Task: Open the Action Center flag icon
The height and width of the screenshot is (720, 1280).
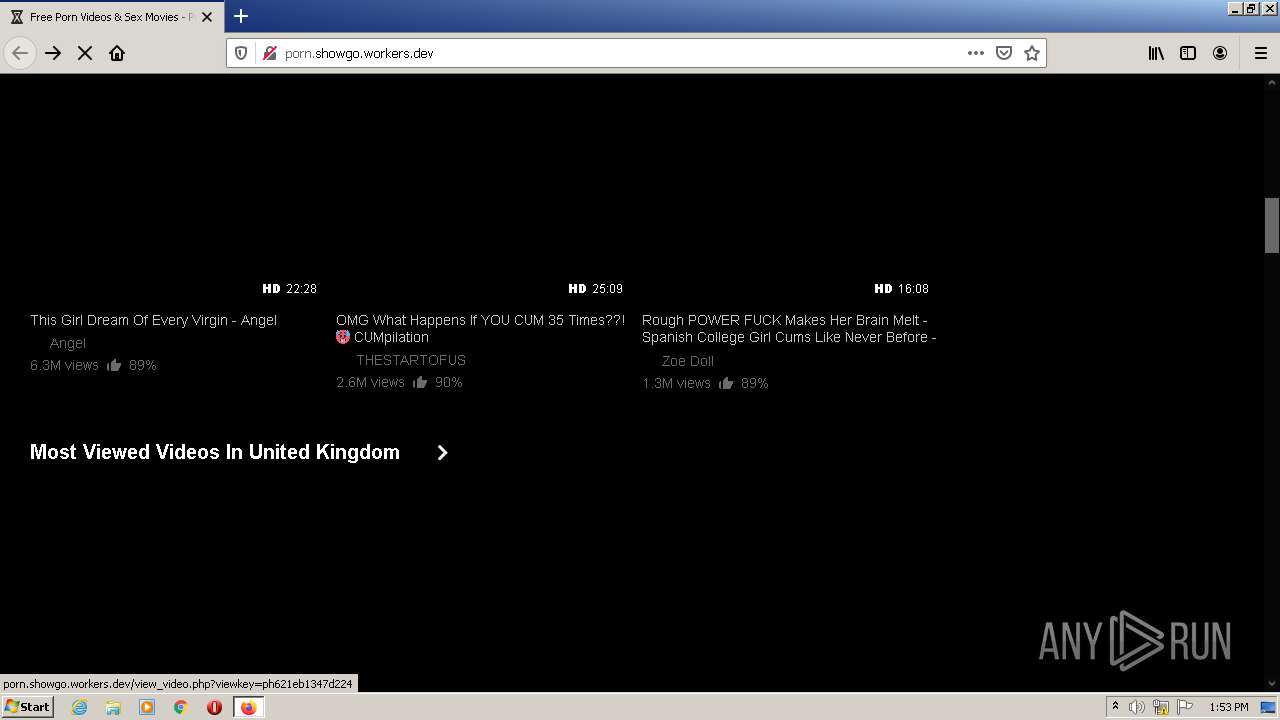Action: [1185, 707]
